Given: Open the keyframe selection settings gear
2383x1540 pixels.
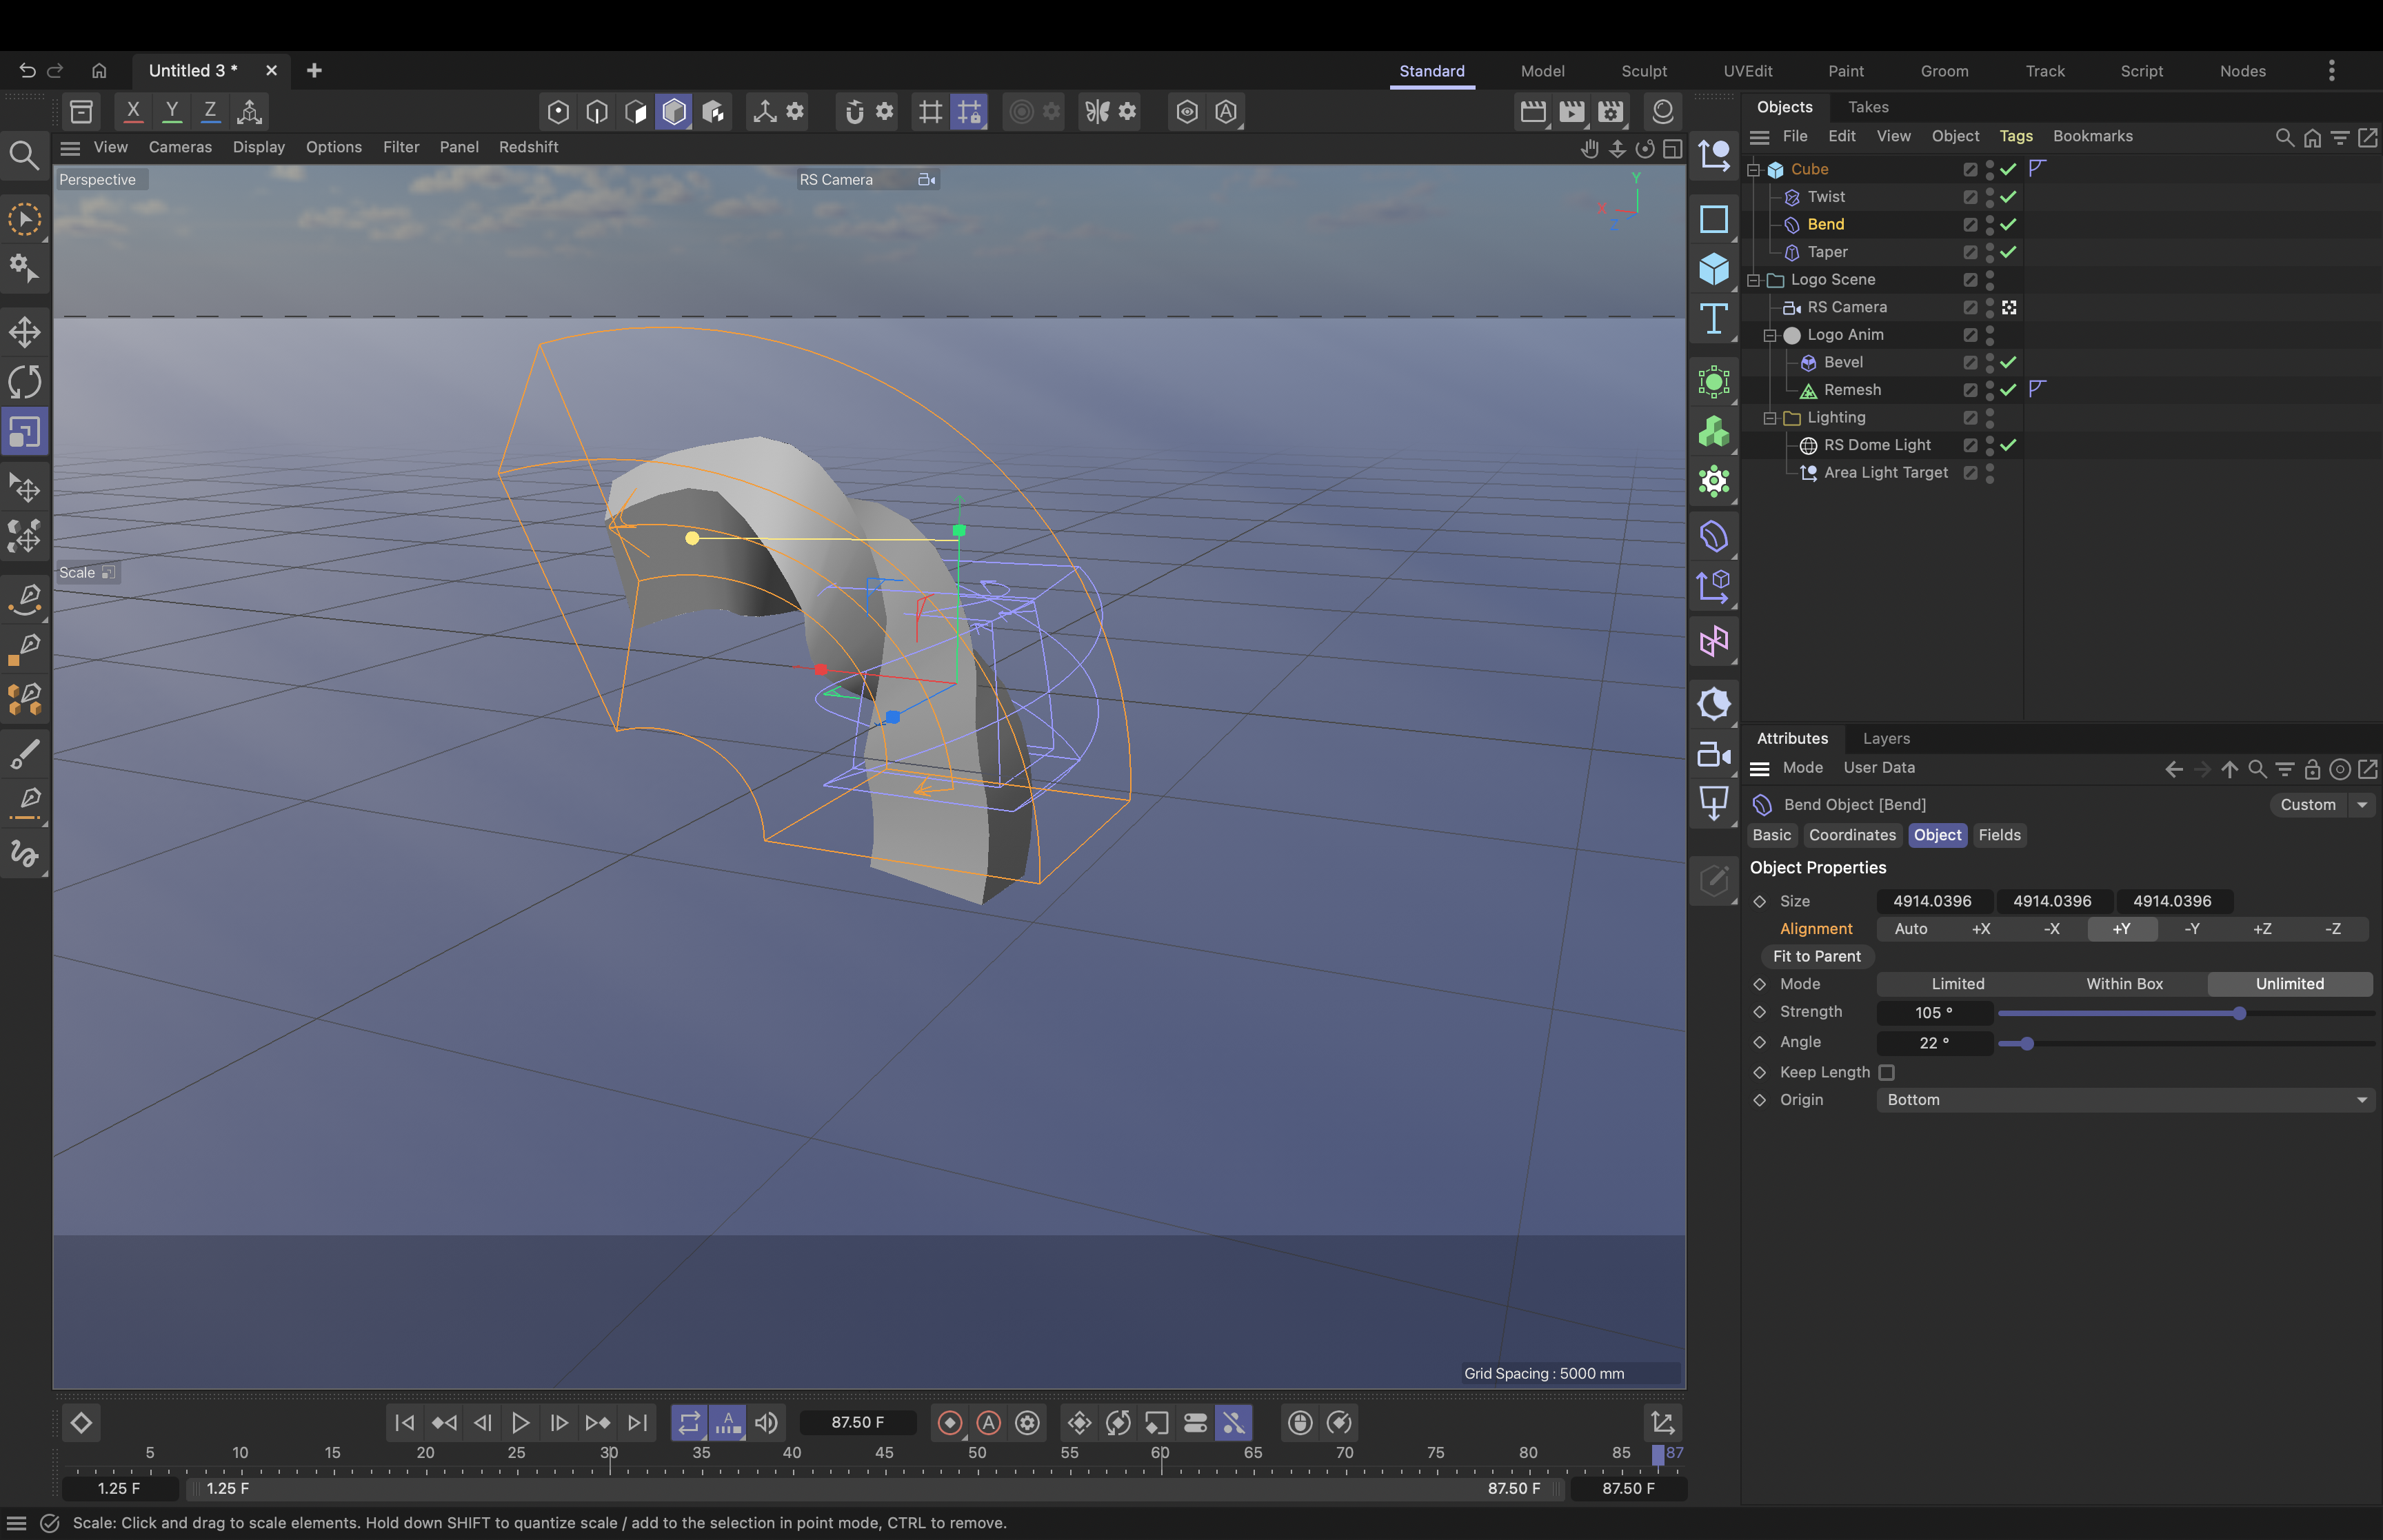Looking at the screenshot, I should point(1027,1422).
